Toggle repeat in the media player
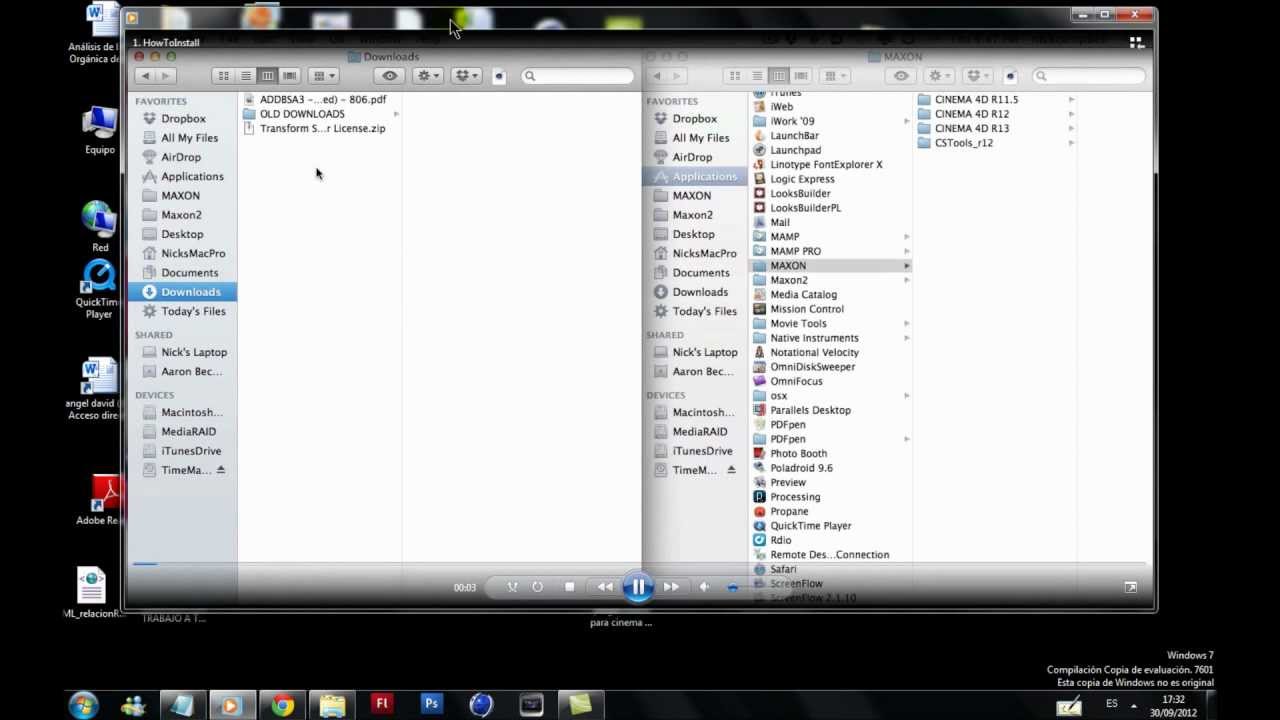Screen dimensions: 1280x720 (538, 587)
